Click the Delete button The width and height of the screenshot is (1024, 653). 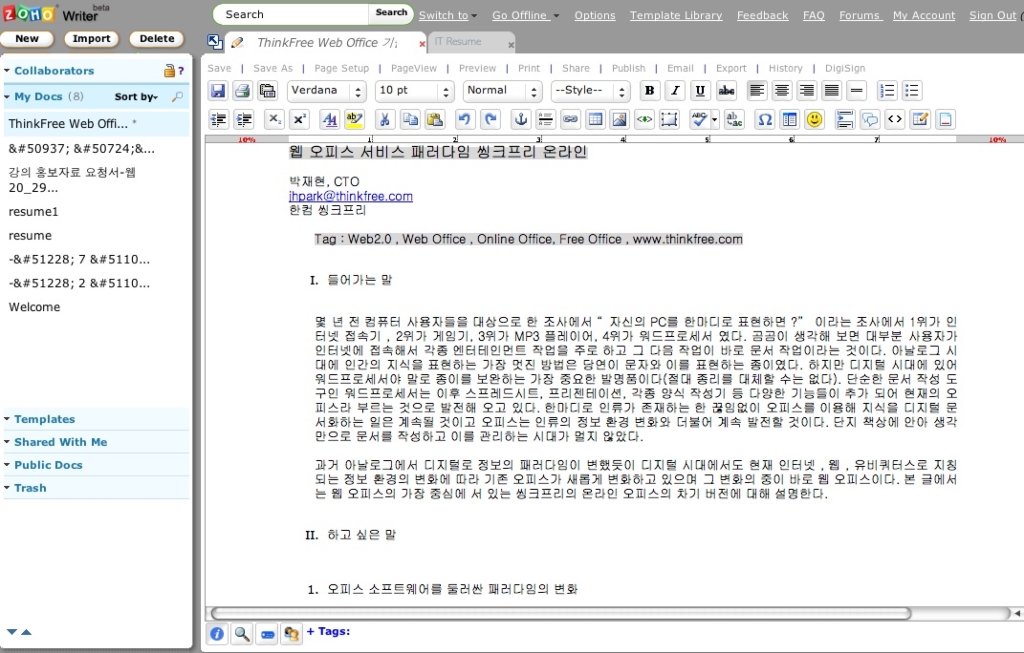tap(157, 39)
